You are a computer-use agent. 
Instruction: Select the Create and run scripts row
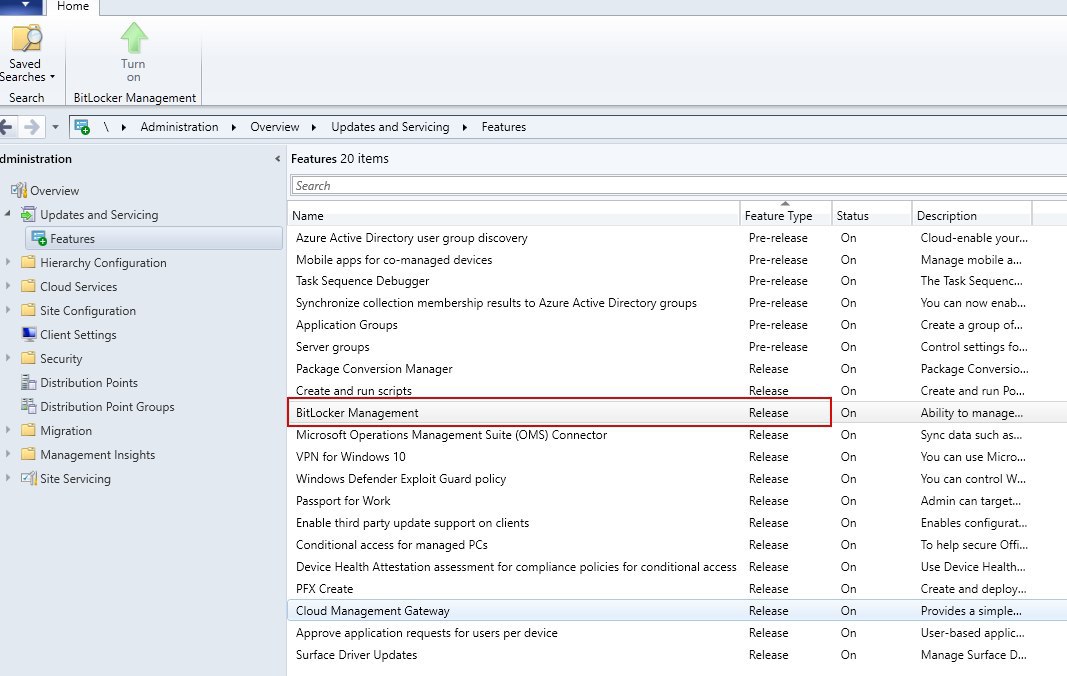click(x=677, y=390)
